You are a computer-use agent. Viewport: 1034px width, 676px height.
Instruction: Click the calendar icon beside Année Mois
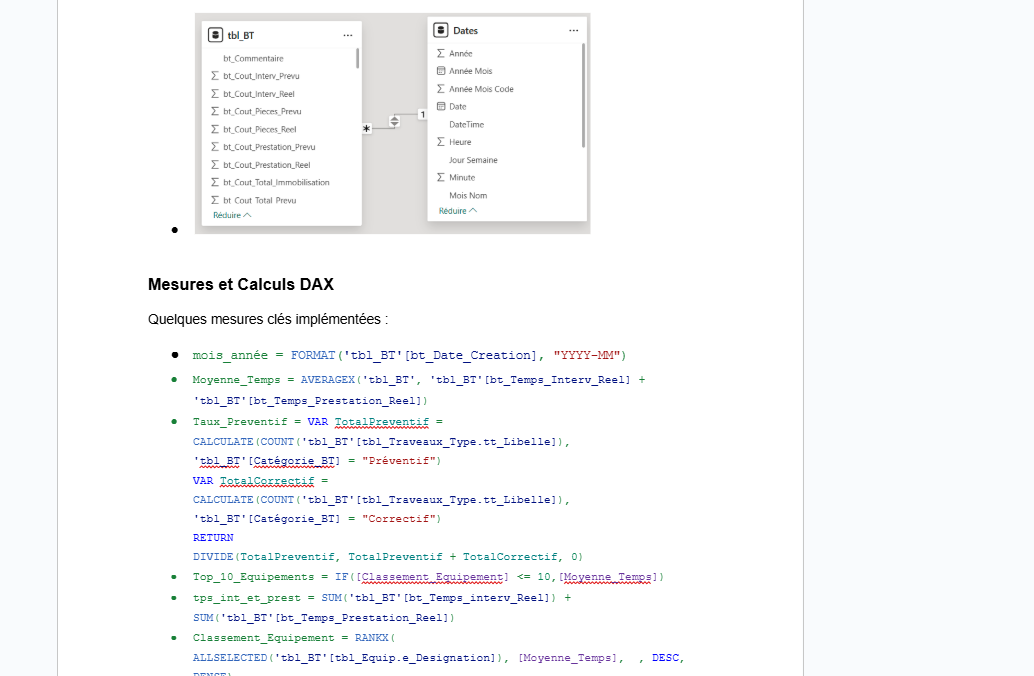pos(441,71)
